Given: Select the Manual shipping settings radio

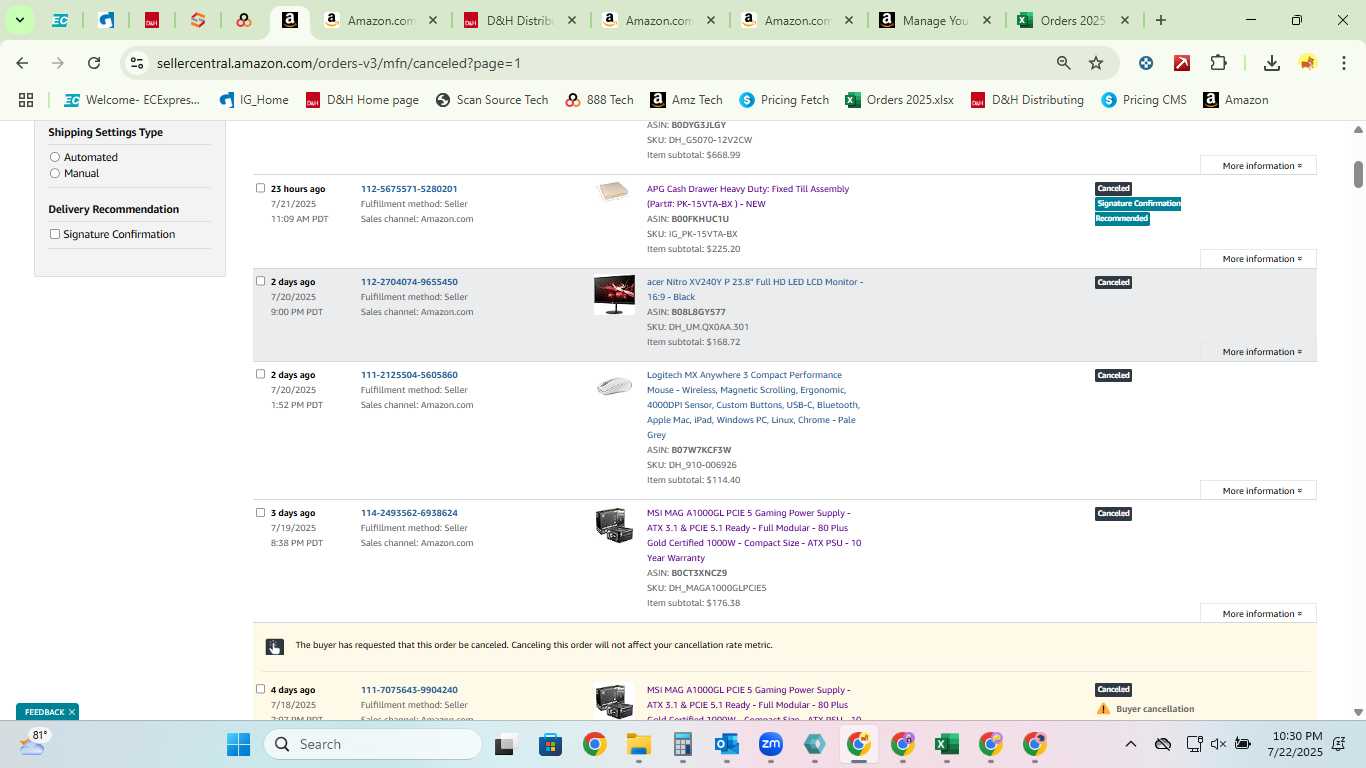Looking at the screenshot, I should pos(55,173).
